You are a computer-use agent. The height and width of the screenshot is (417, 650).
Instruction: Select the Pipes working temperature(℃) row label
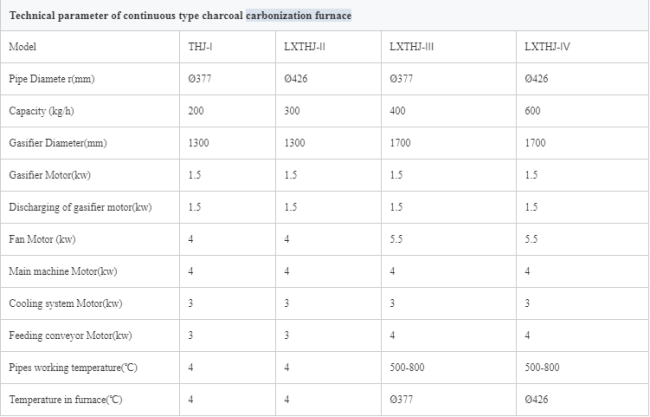(x=72, y=368)
